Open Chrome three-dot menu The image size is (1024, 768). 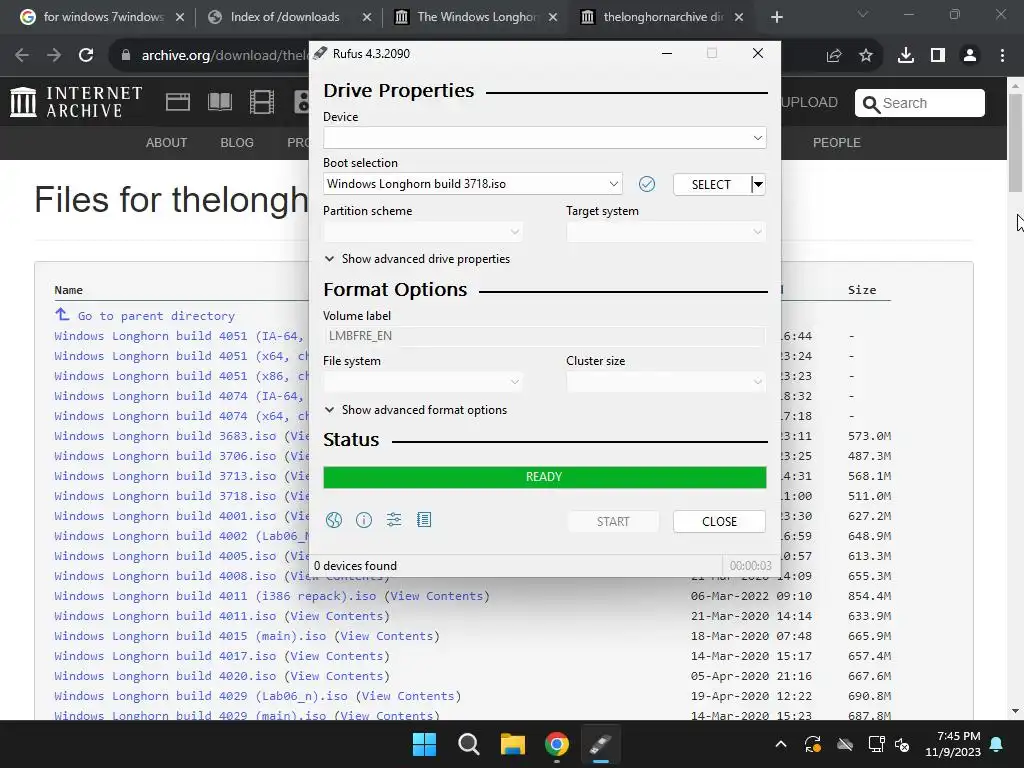(1002, 56)
